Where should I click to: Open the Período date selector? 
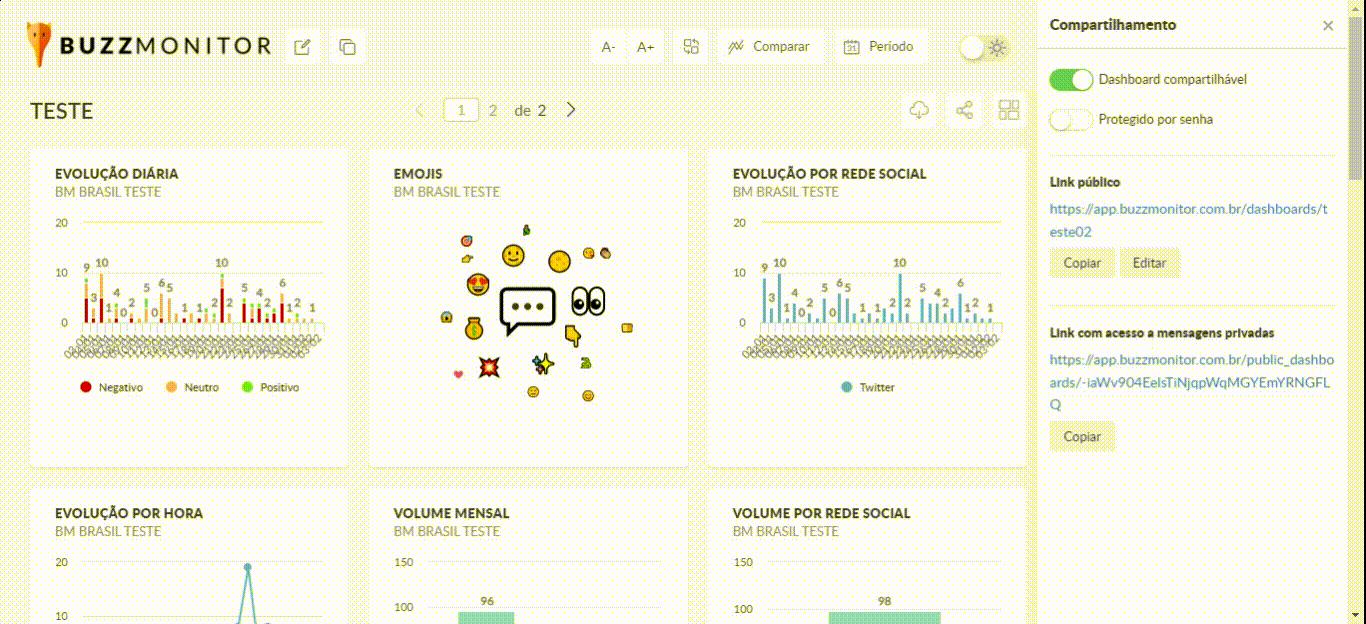[879, 47]
